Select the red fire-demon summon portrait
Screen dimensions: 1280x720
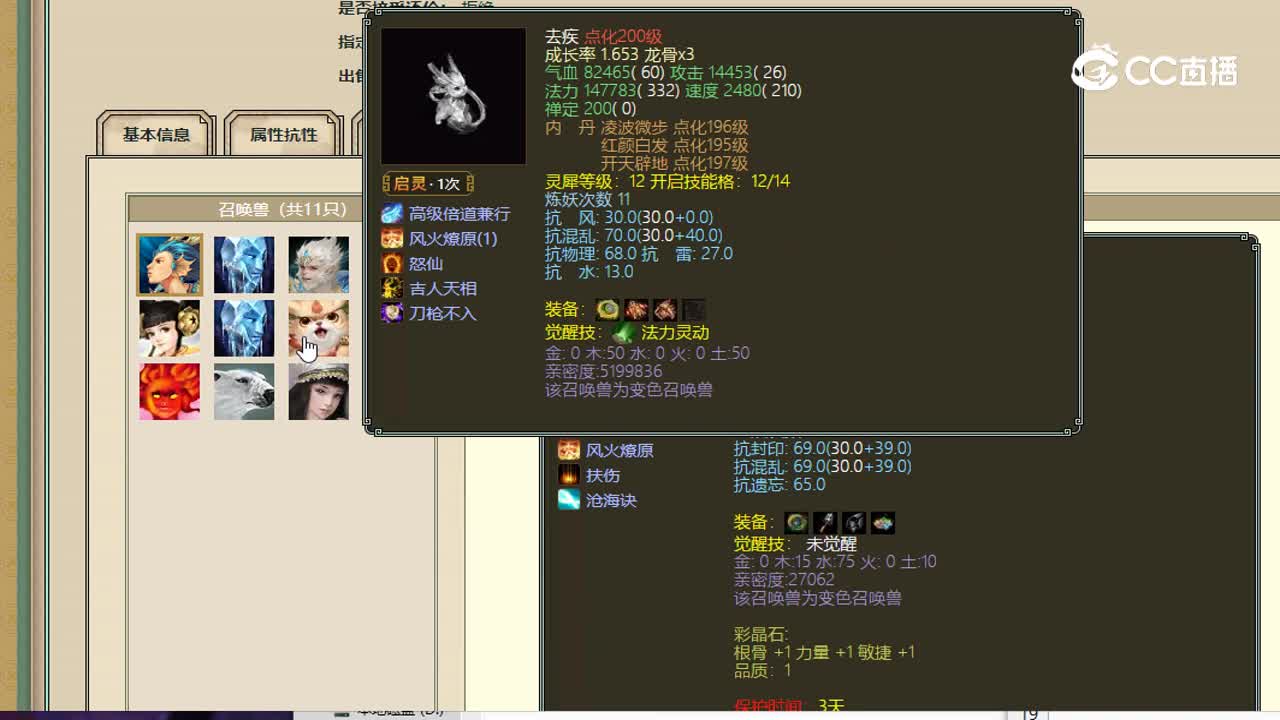click(x=170, y=391)
